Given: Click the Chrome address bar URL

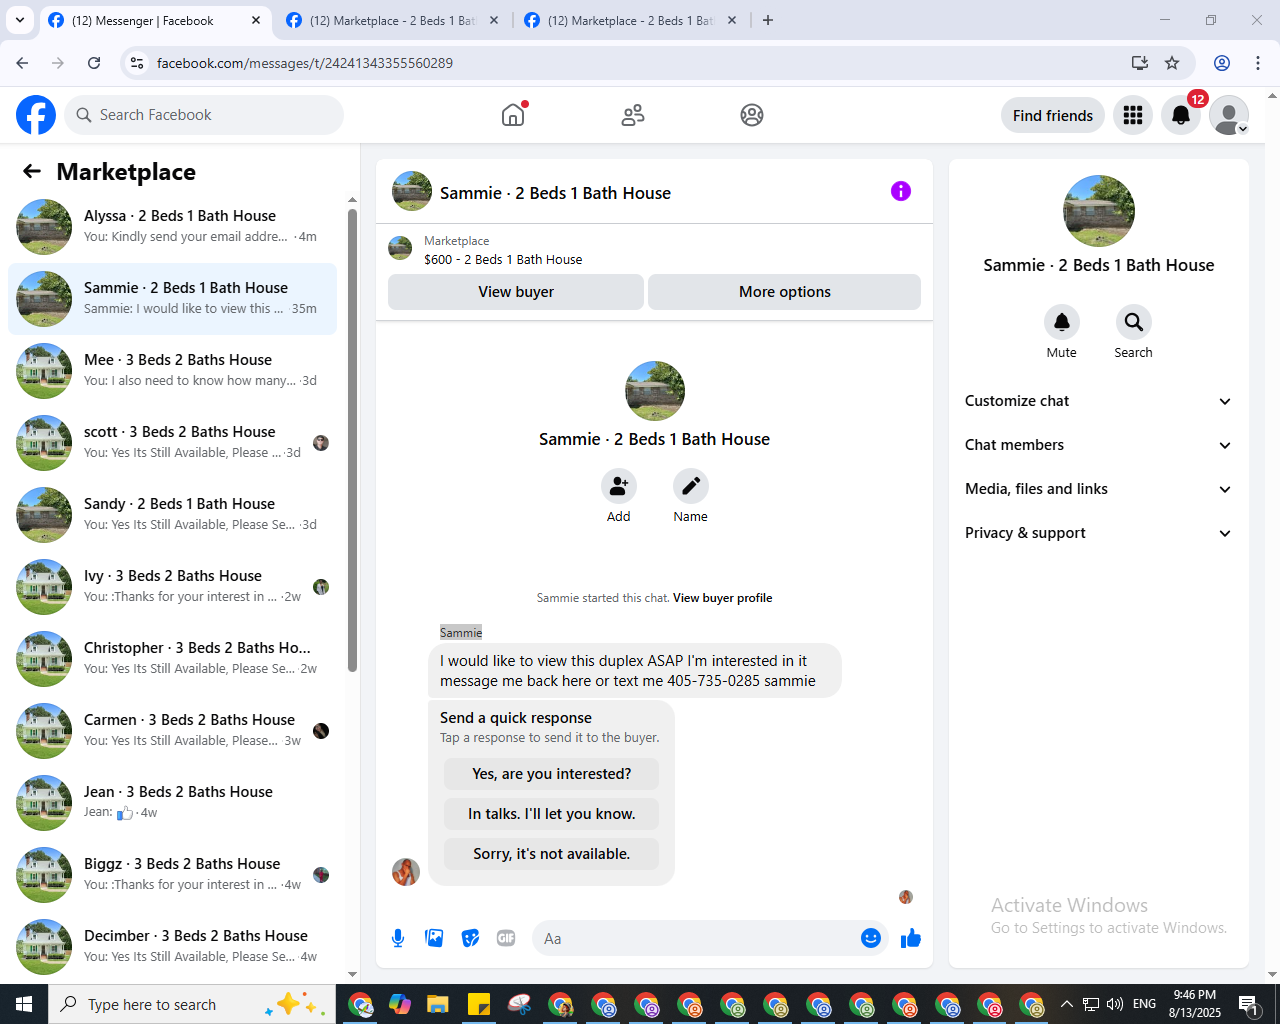Looking at the screenshot, I should tap(305, 63).
